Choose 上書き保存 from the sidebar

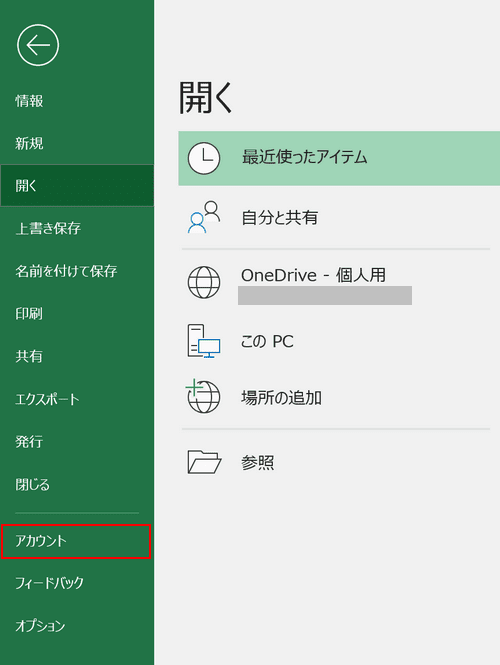coord(77,228)
